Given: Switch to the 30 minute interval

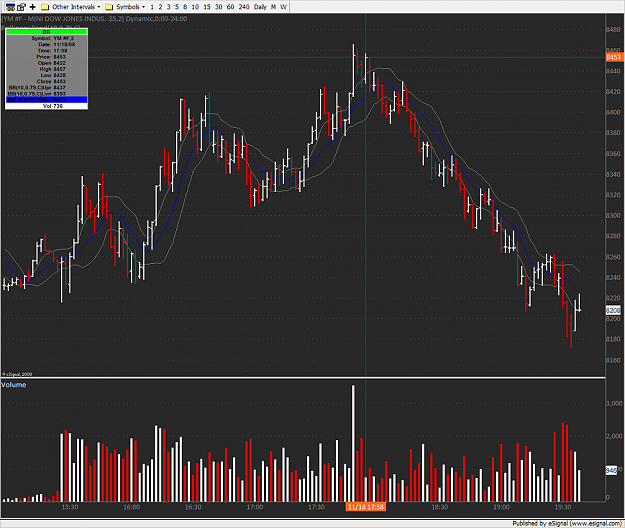Looking at the screenshot, I should pyautogui.click(x=218, y=7).
